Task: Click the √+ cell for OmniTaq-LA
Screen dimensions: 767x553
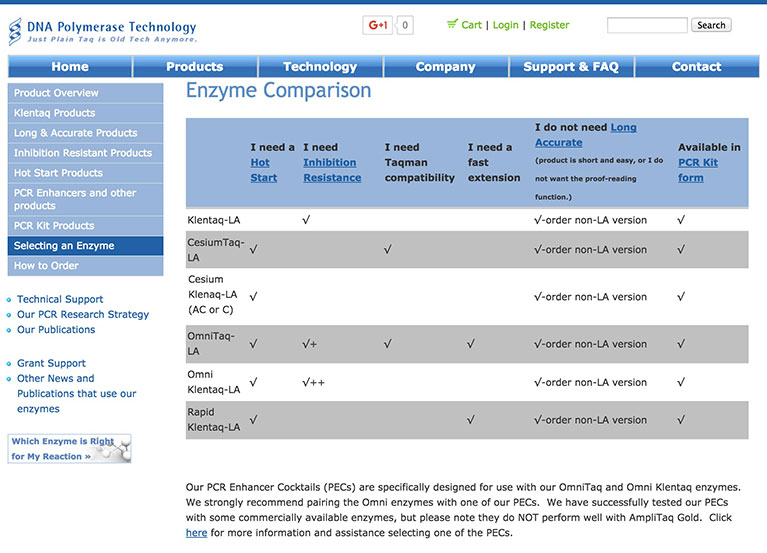Action: coord(310,344)
